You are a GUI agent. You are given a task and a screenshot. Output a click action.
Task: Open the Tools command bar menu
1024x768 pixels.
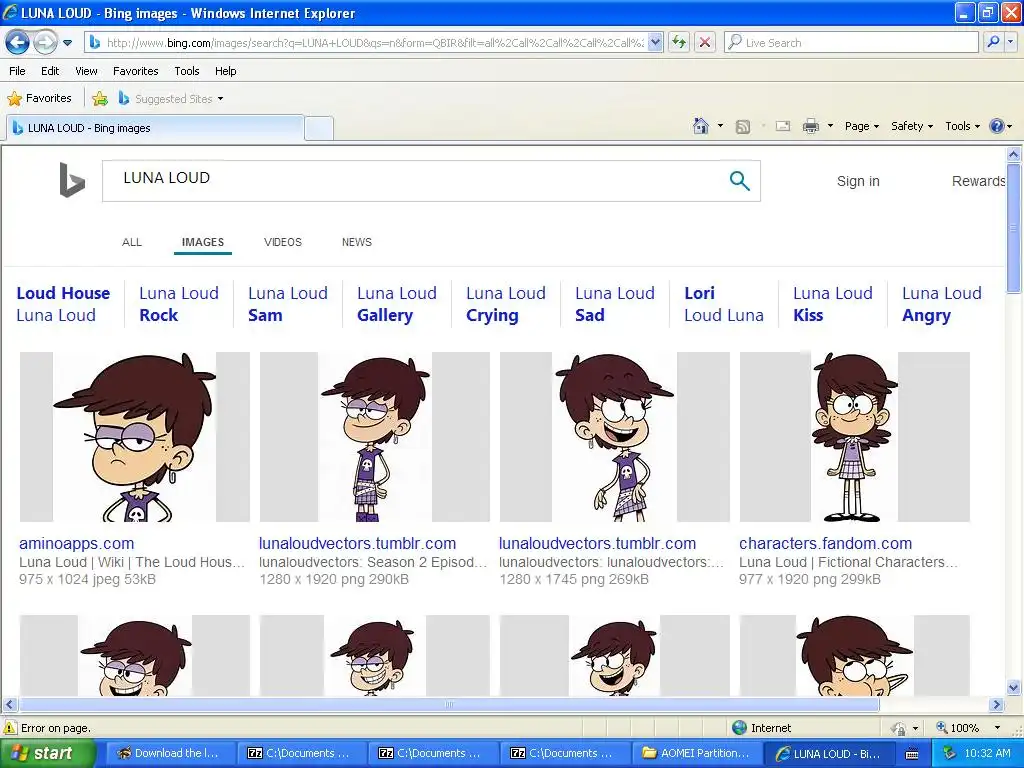(x=963, y=126)
